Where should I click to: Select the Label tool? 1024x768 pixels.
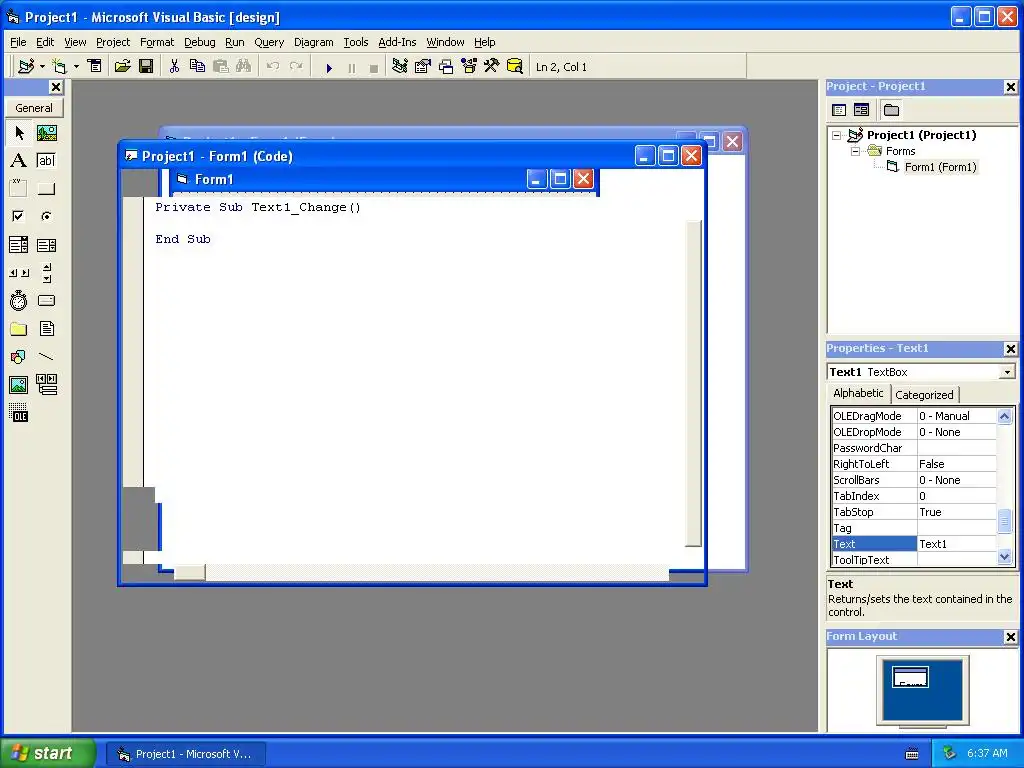19,161
